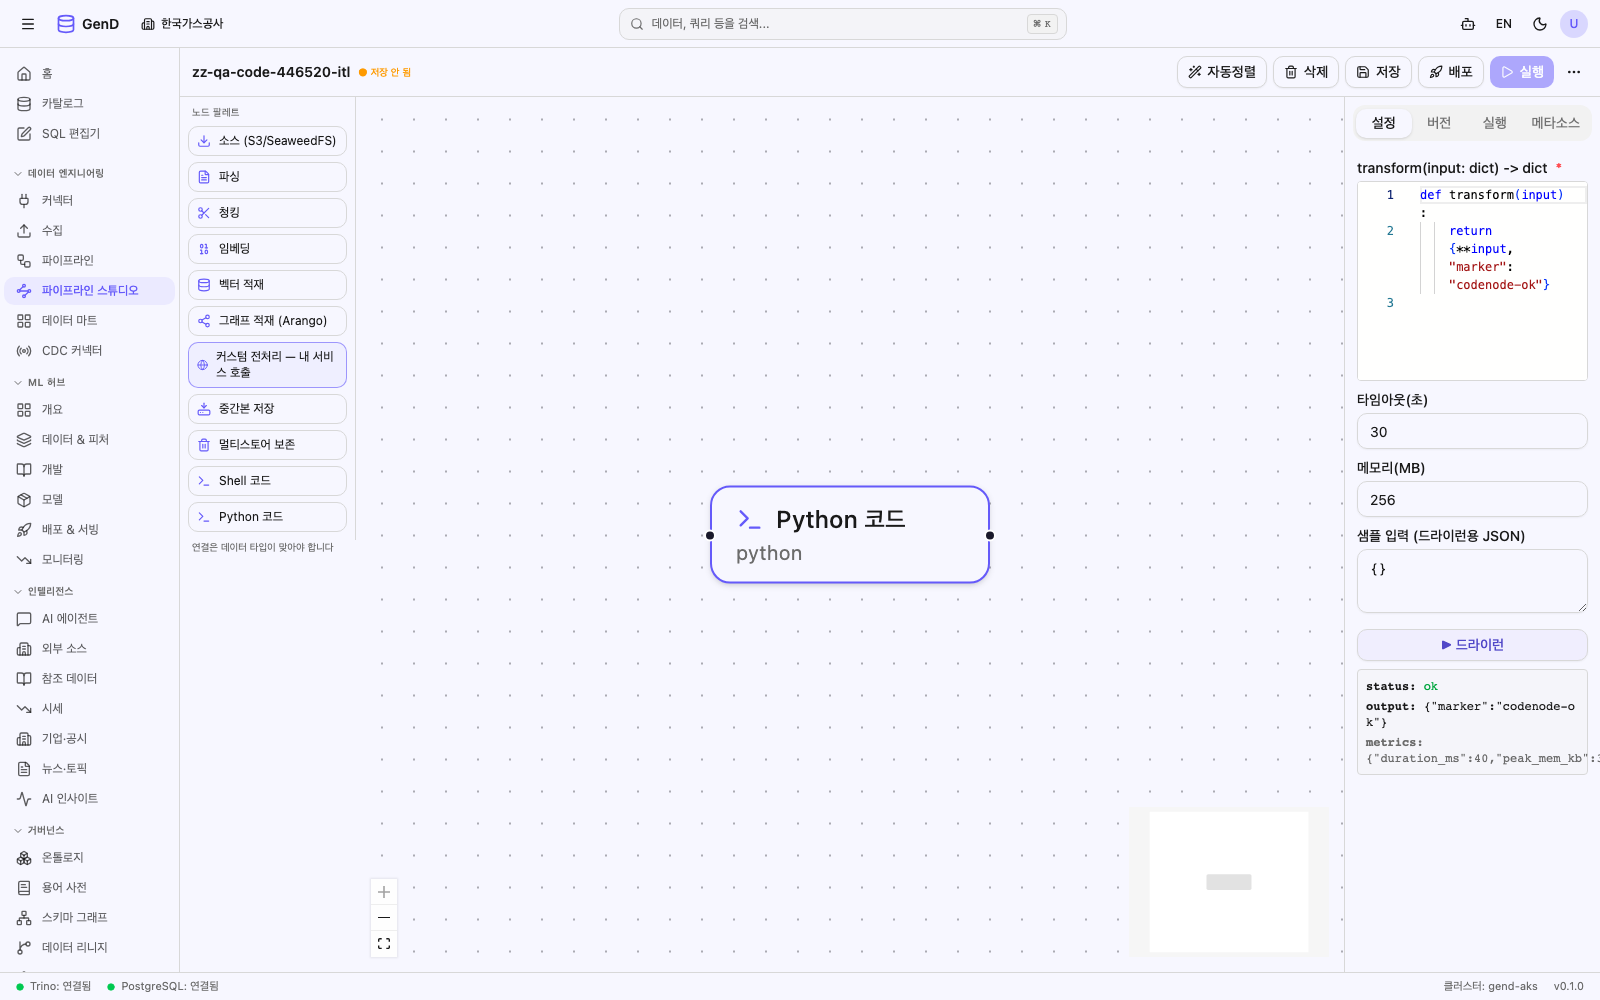This screenshot has width=1600, height=1000.
Task: Open 데이터 & 피처 in the sidebar
Action: click(x=90, y=440)
